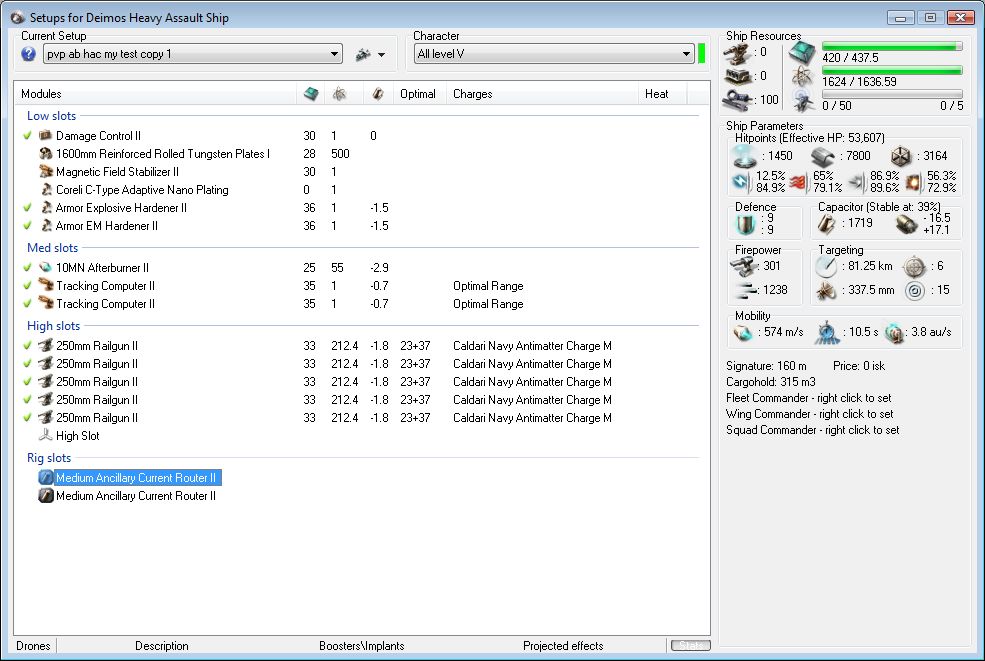Toggle the second Tracking Computer II checkmark
985x661 pixels.
pos(27,303)
